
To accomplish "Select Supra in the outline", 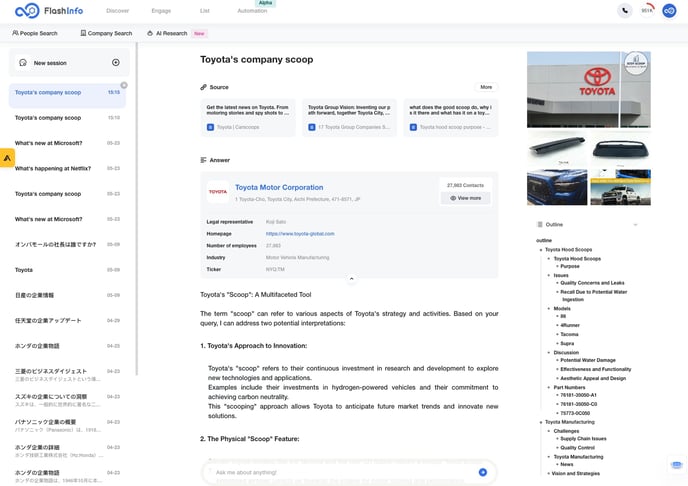I will 567,343.
